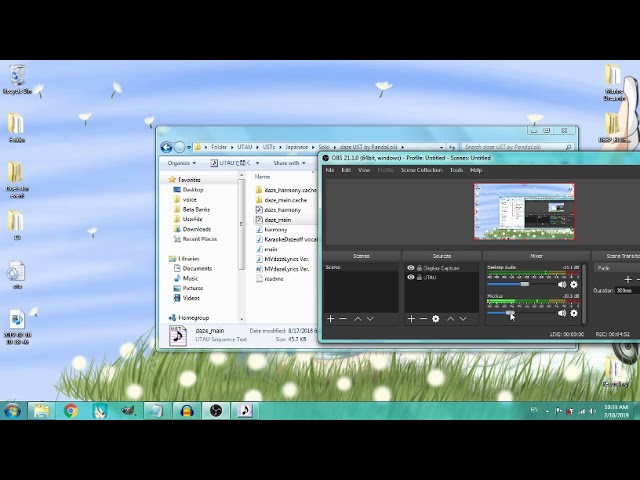Open the UTAU open-with dropdown arrow

point(258,163)
